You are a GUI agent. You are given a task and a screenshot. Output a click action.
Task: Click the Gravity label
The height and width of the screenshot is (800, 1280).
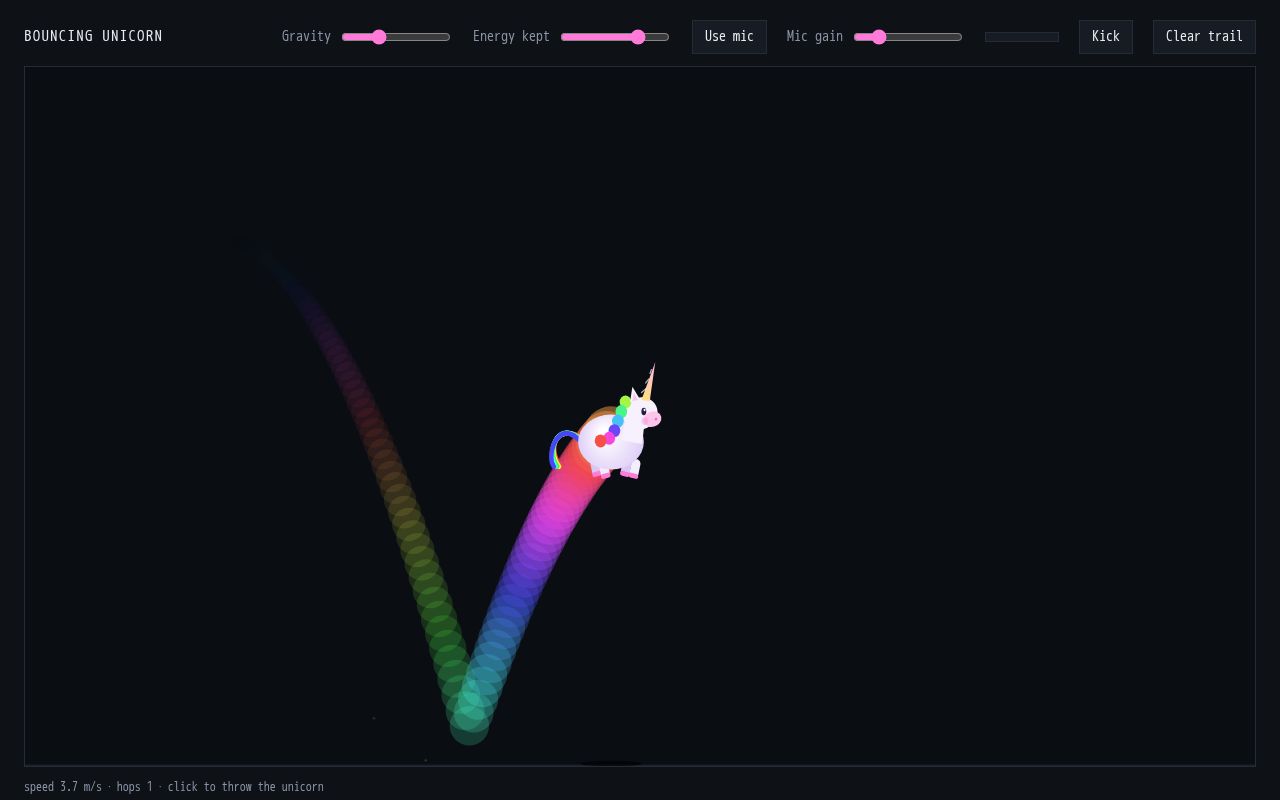306,37
